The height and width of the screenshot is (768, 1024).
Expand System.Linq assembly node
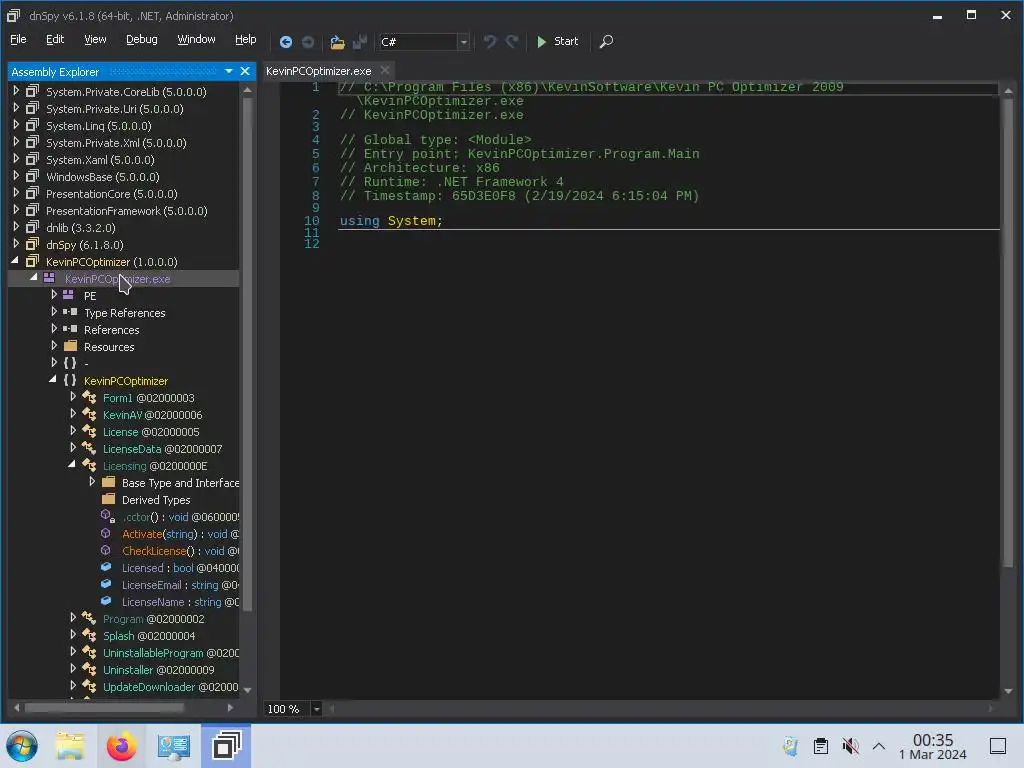[x=16, y=125]
